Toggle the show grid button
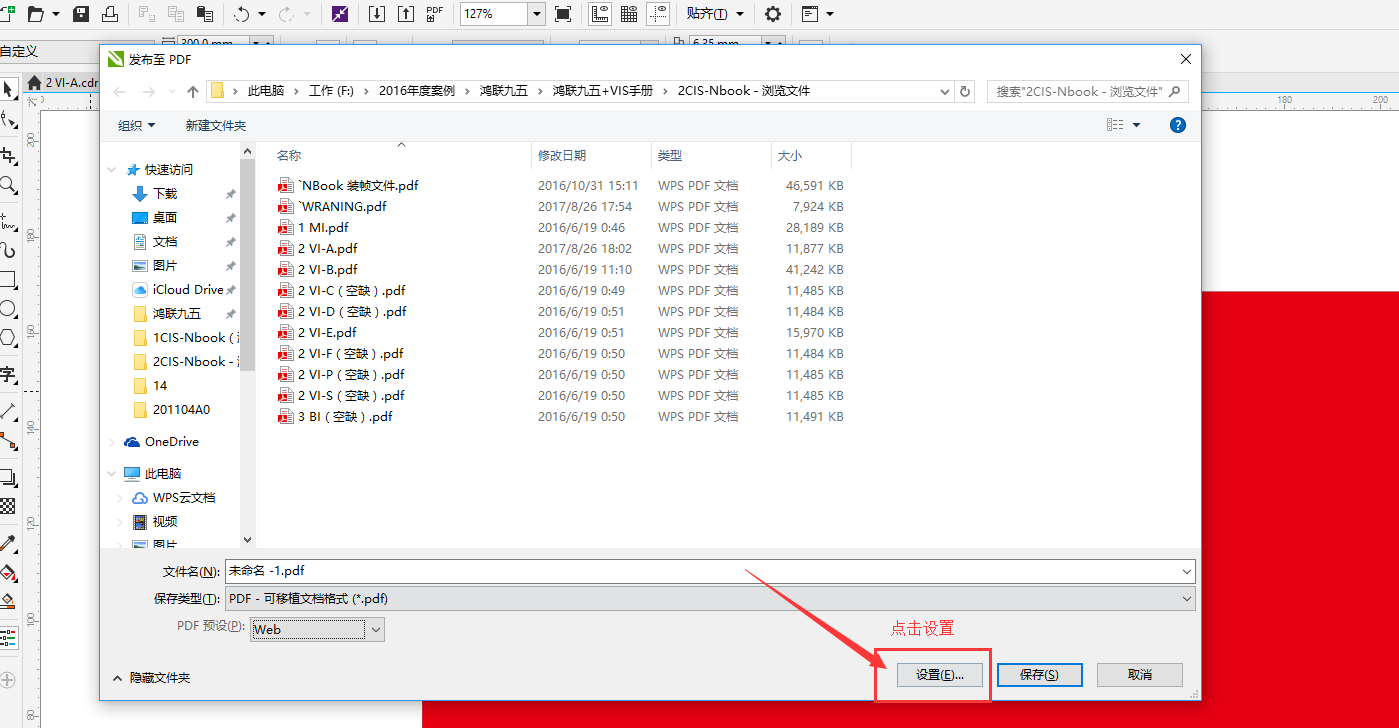Image resolution: width=1399 pixels, height=728 pixels. tap(629, 14)
